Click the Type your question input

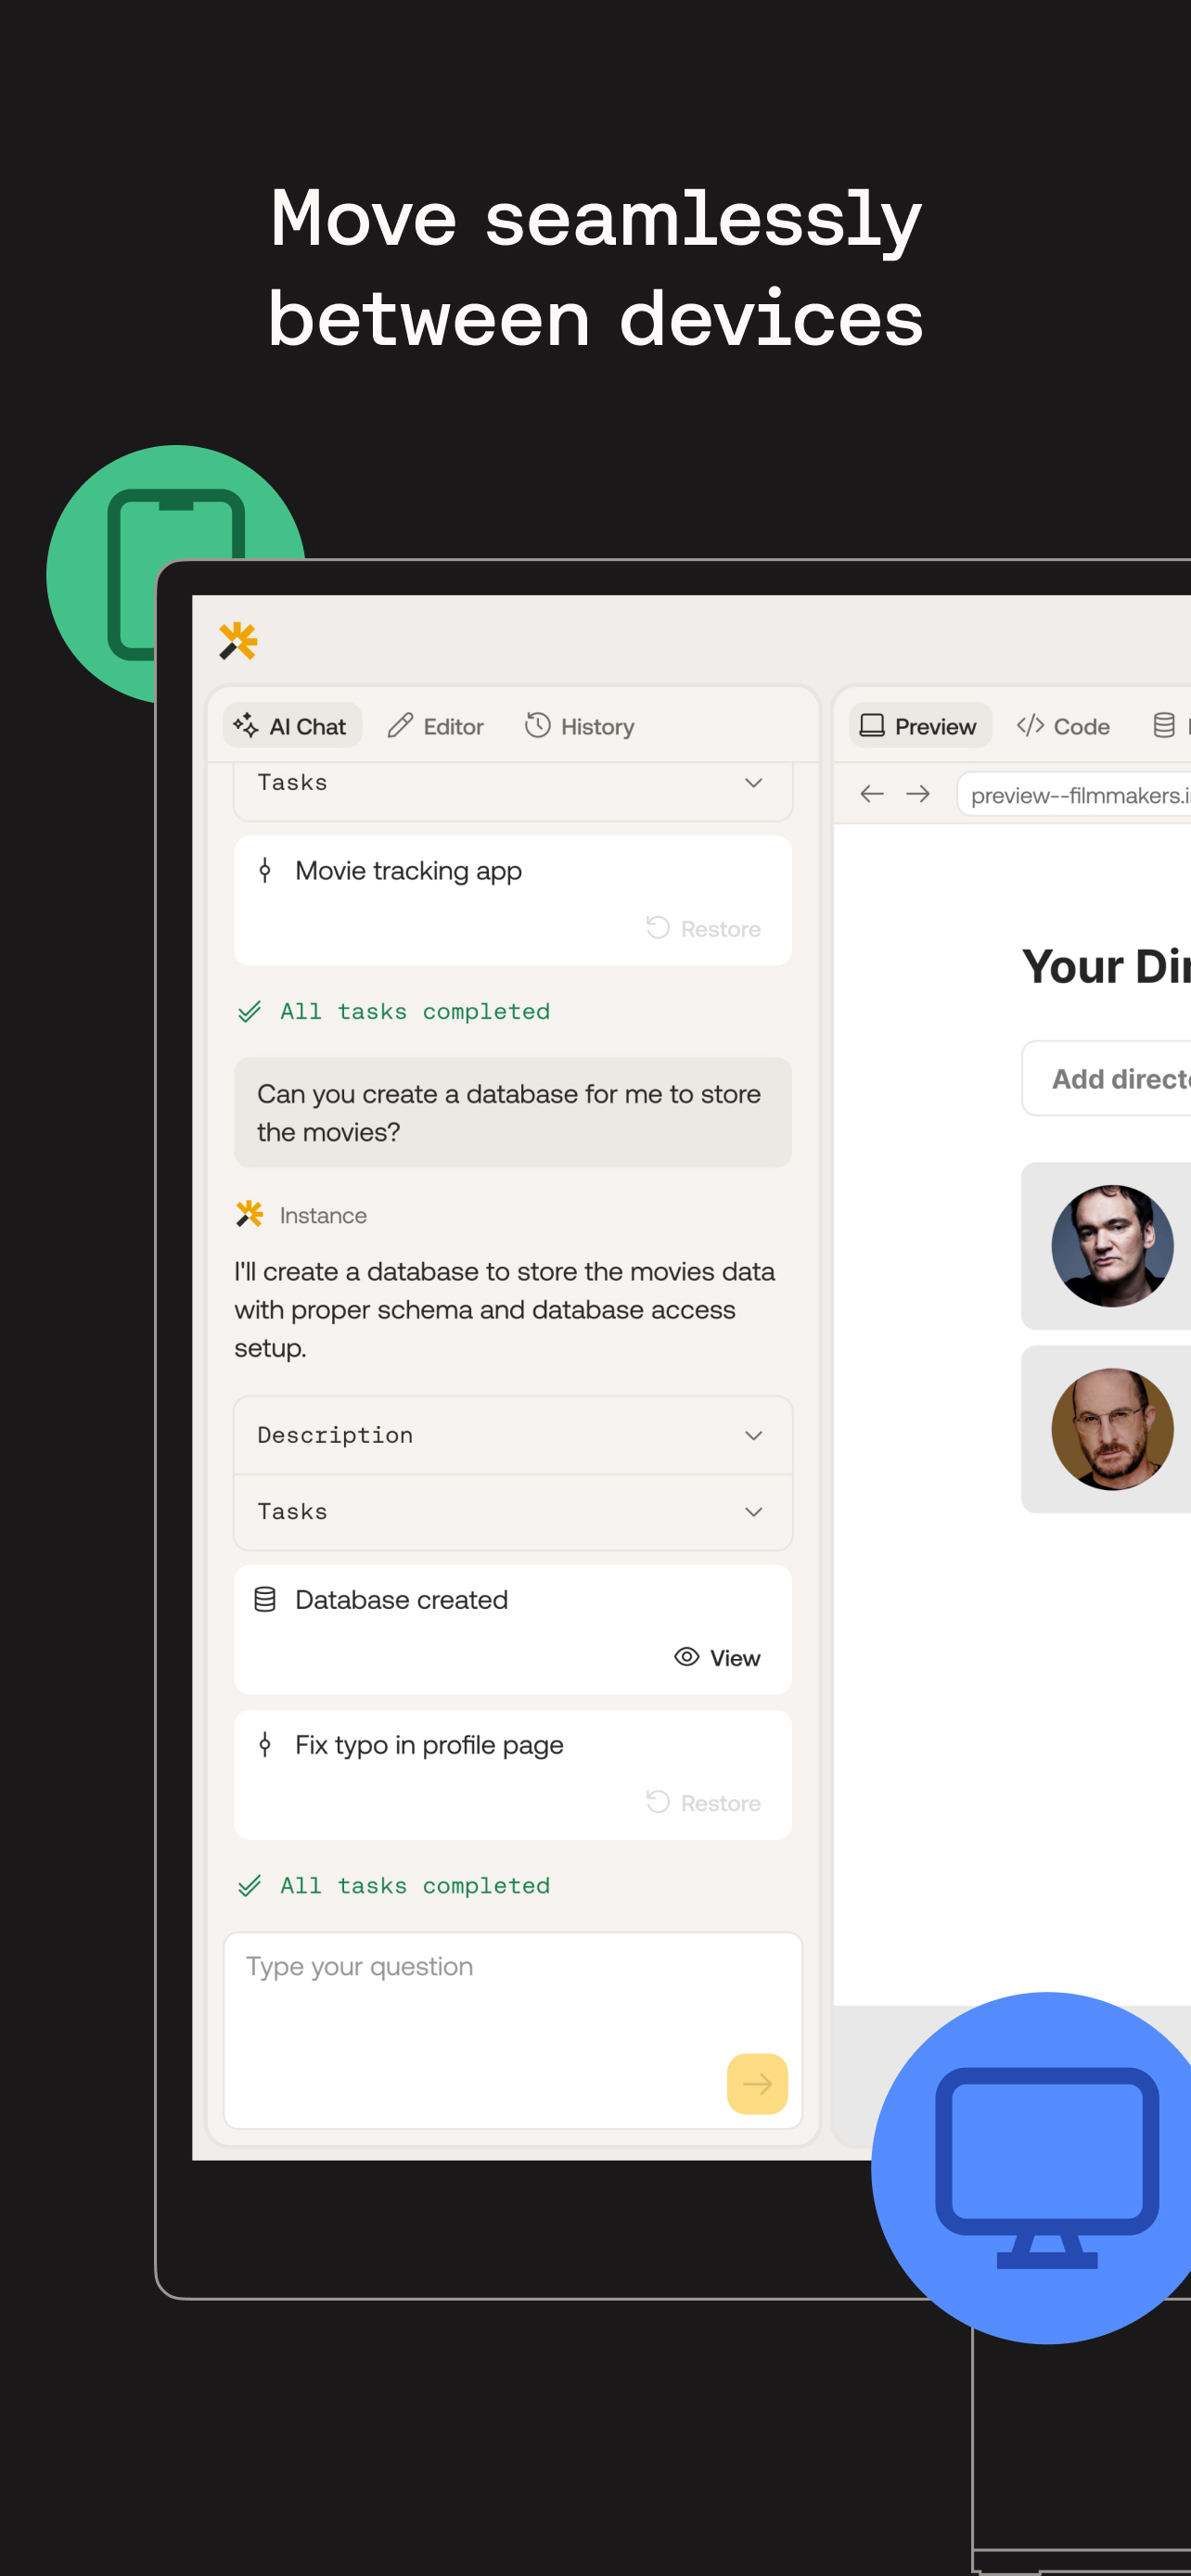click(513, 2030)
